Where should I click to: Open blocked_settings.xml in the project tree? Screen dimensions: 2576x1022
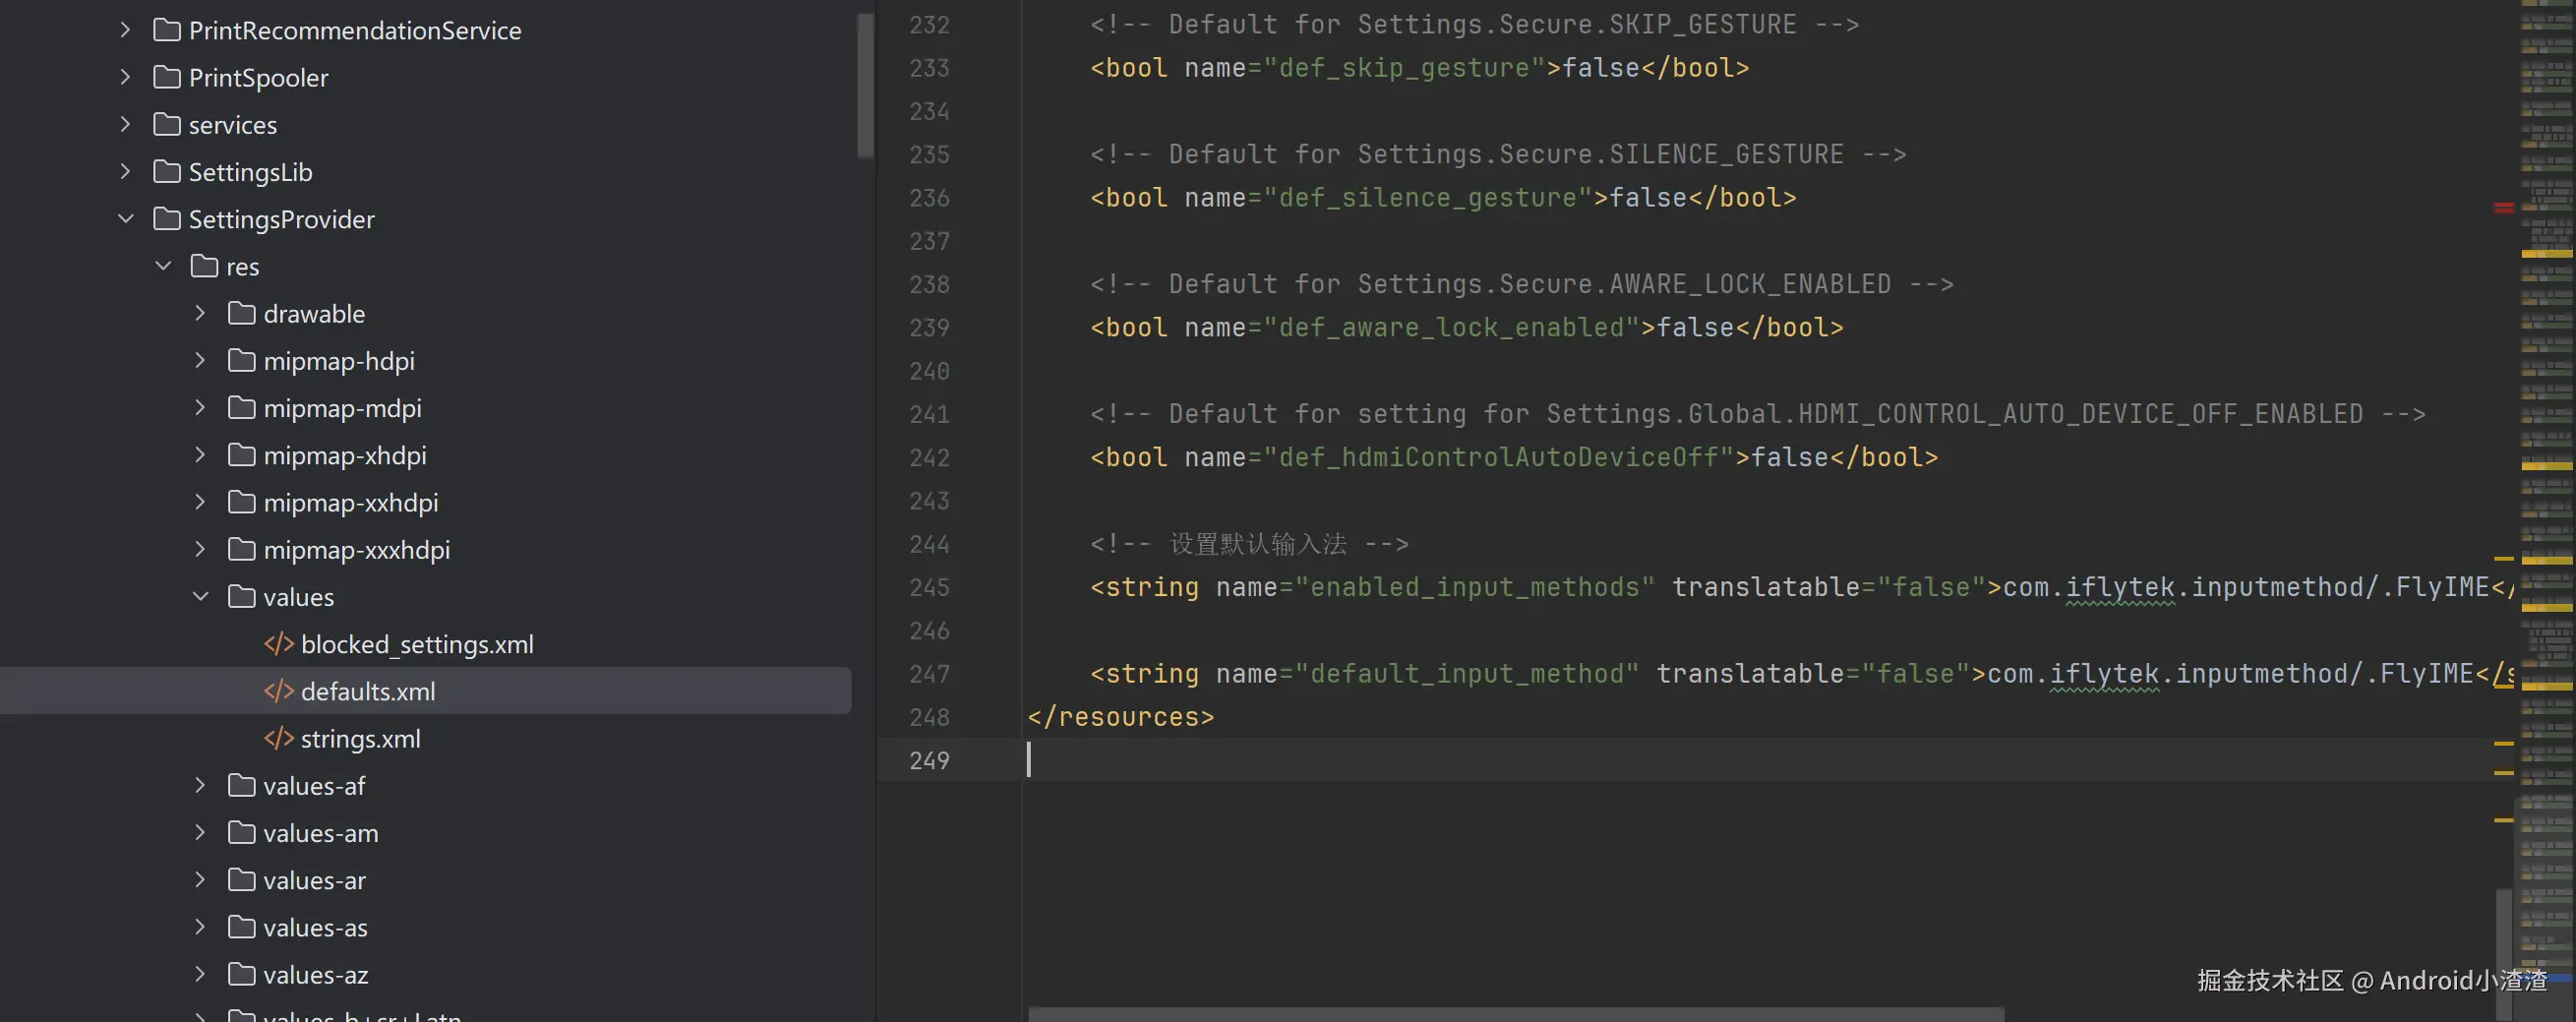coord(417,644)
